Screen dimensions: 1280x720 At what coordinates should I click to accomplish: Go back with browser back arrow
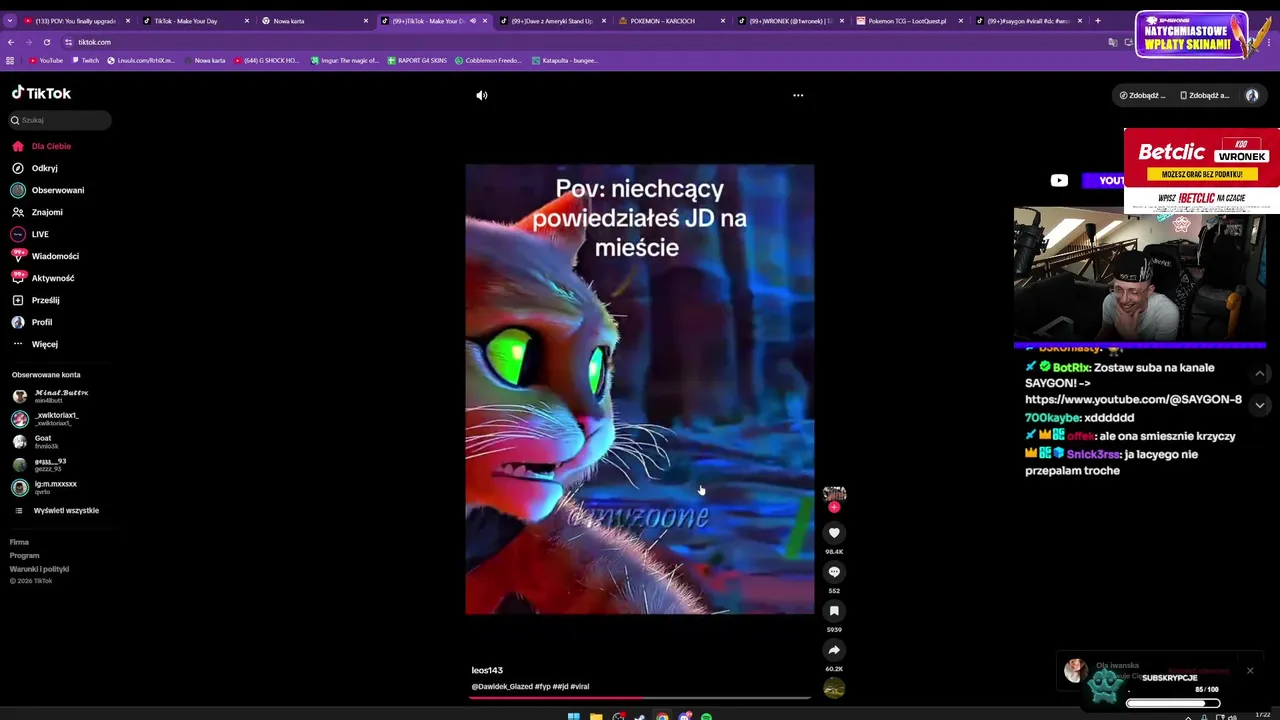coord(11,42)
